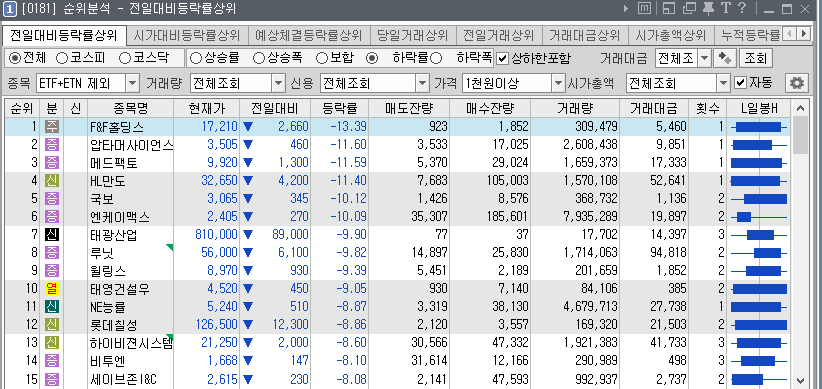
Task: Select the 보합 radio button
Action: pyautogui.click(x=322, y=58)
